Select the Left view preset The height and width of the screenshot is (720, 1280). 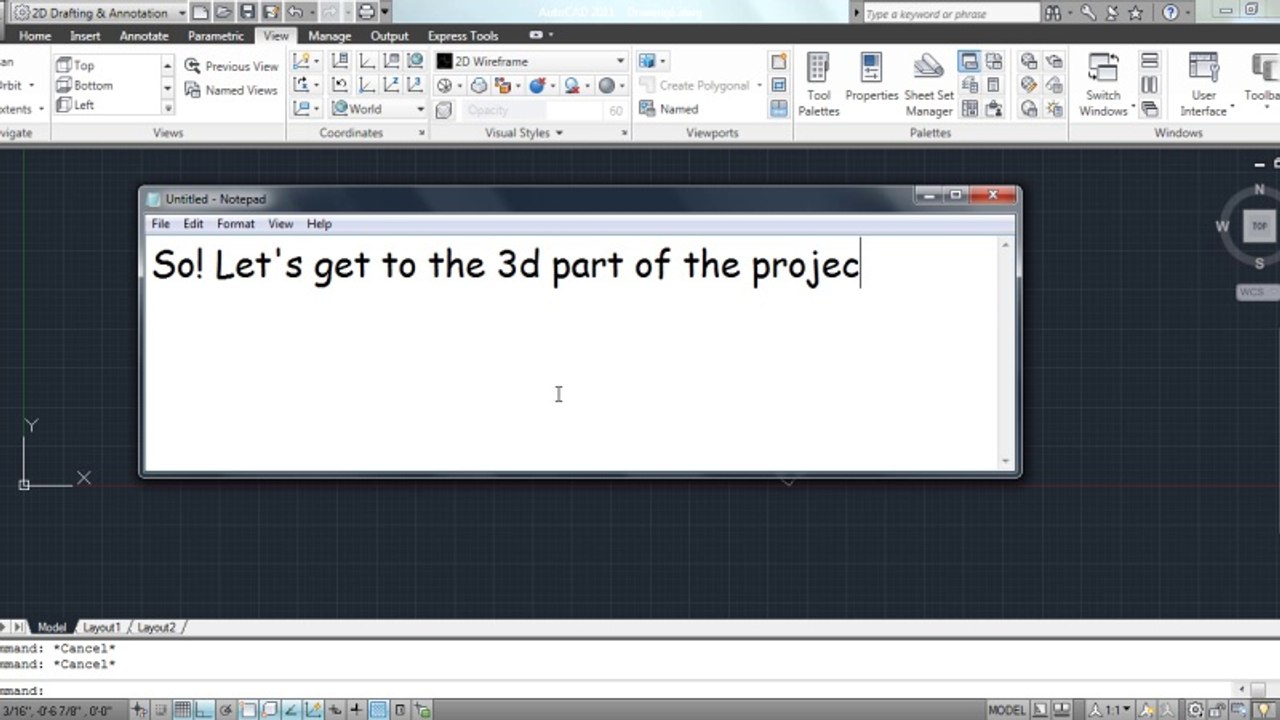[76, 105]
